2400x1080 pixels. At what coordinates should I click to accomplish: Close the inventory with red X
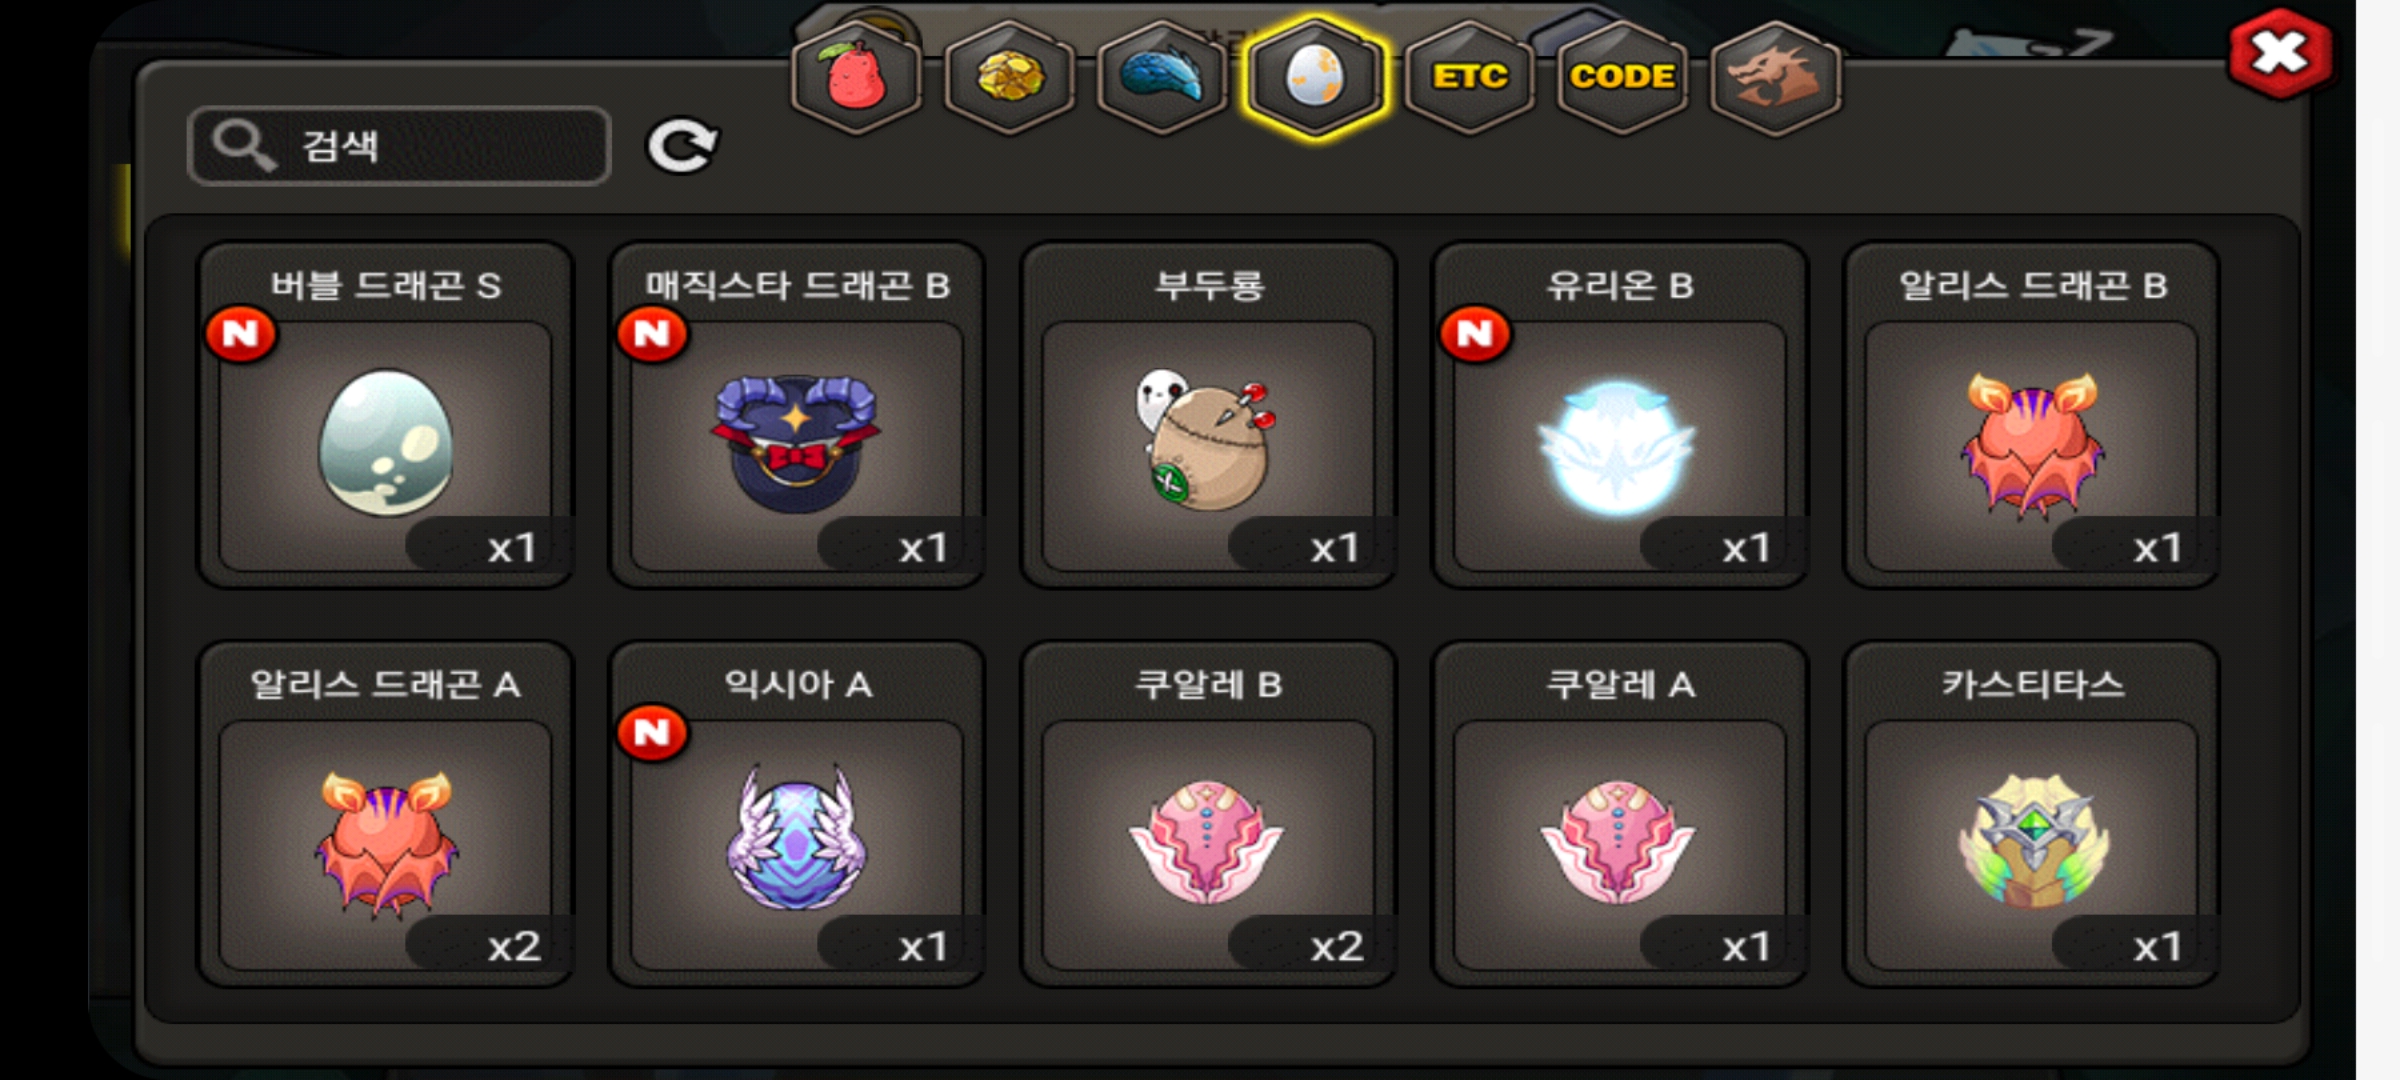point(2280,54)
